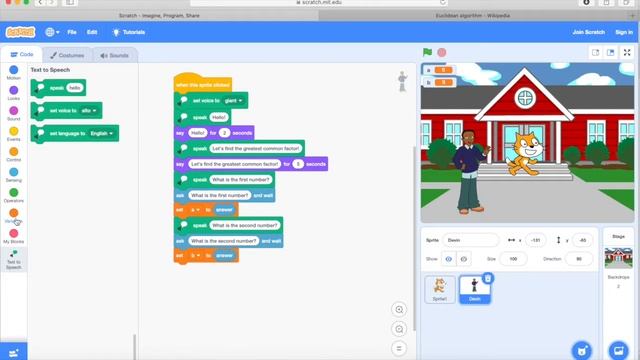Image resolution: width=640 pixels, height=360 pixels.
Task: Delete the Devin sprite with trash icon
Action: pyautogui.click(x=488, y=278)
